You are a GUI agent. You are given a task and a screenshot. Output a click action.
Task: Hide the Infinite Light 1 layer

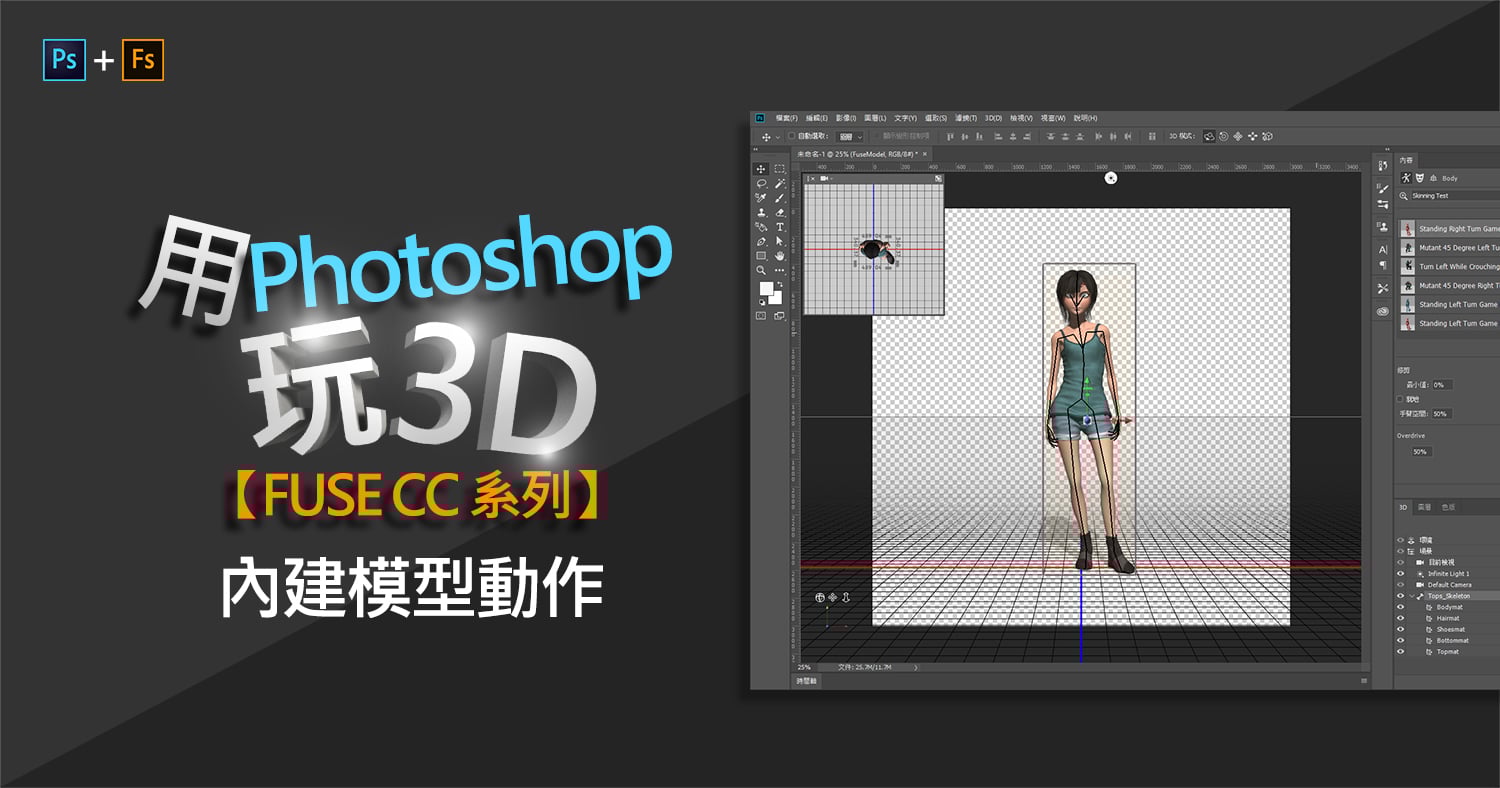coord(1400,574)
